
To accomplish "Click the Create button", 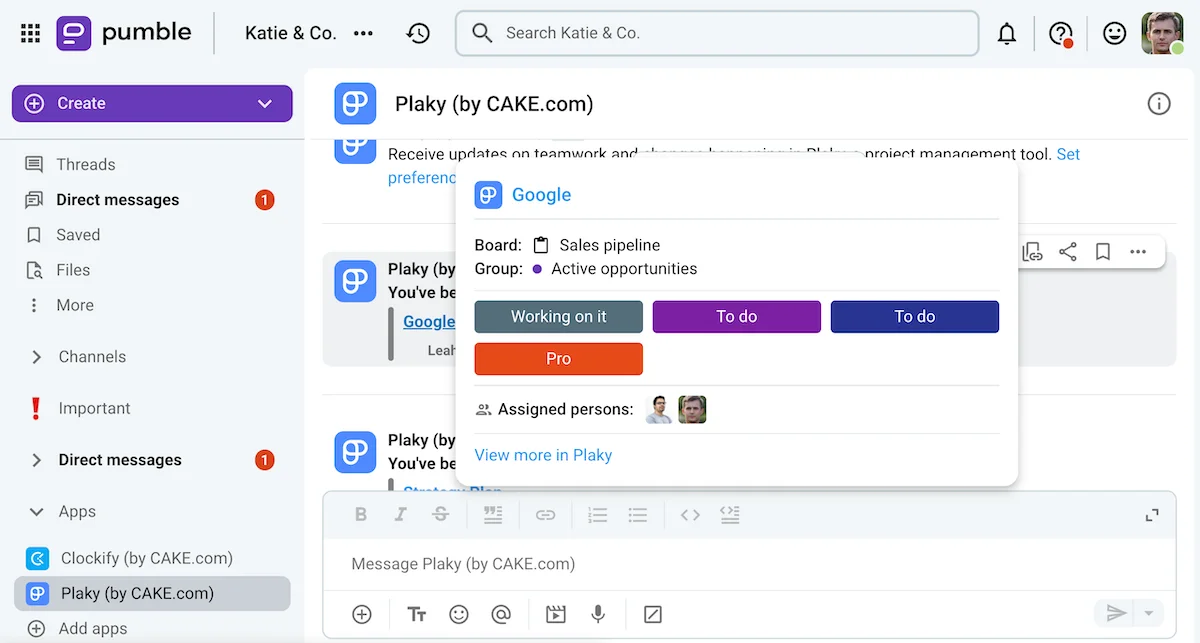I will coord(152,103).
